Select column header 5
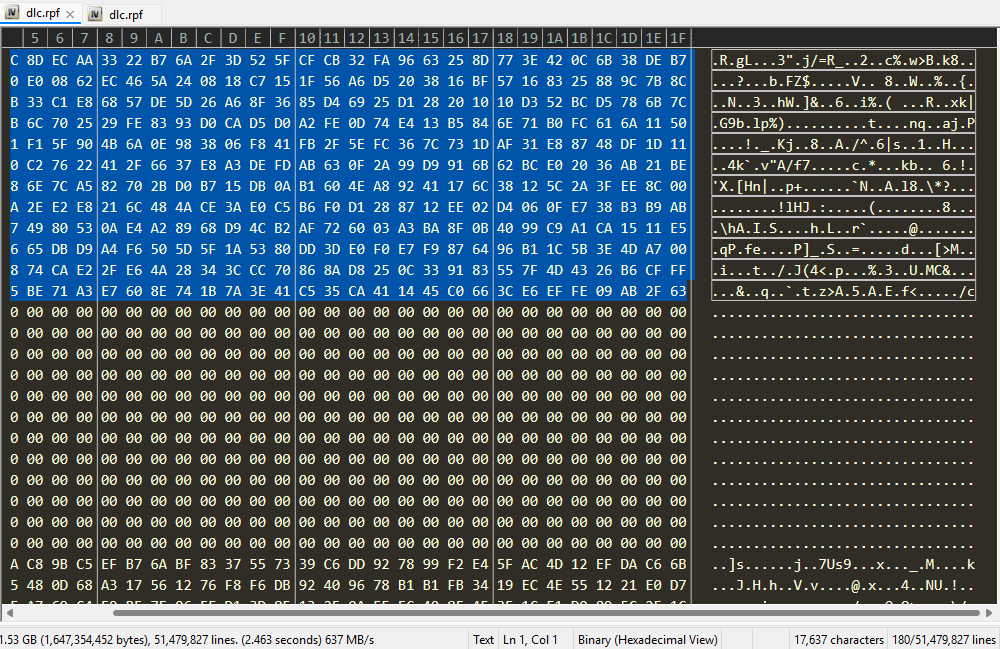The width and height of the screenshot is (1000, 649). [x=35, y=38]
